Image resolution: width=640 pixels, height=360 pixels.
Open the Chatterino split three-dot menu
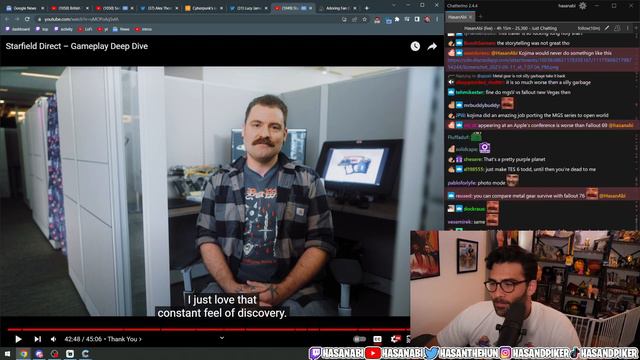pos(628,28)
